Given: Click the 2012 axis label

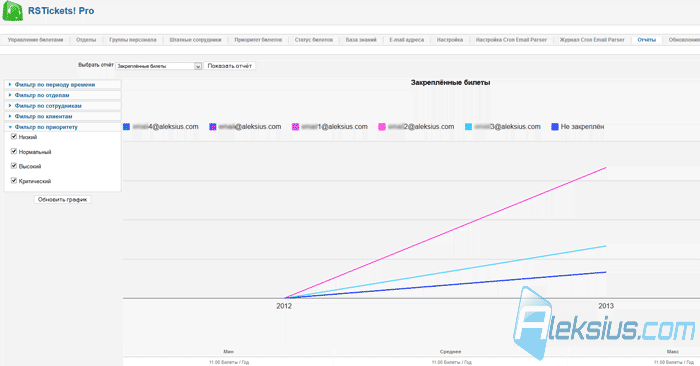Looking at the screenshot, I should tap(284, 306).
